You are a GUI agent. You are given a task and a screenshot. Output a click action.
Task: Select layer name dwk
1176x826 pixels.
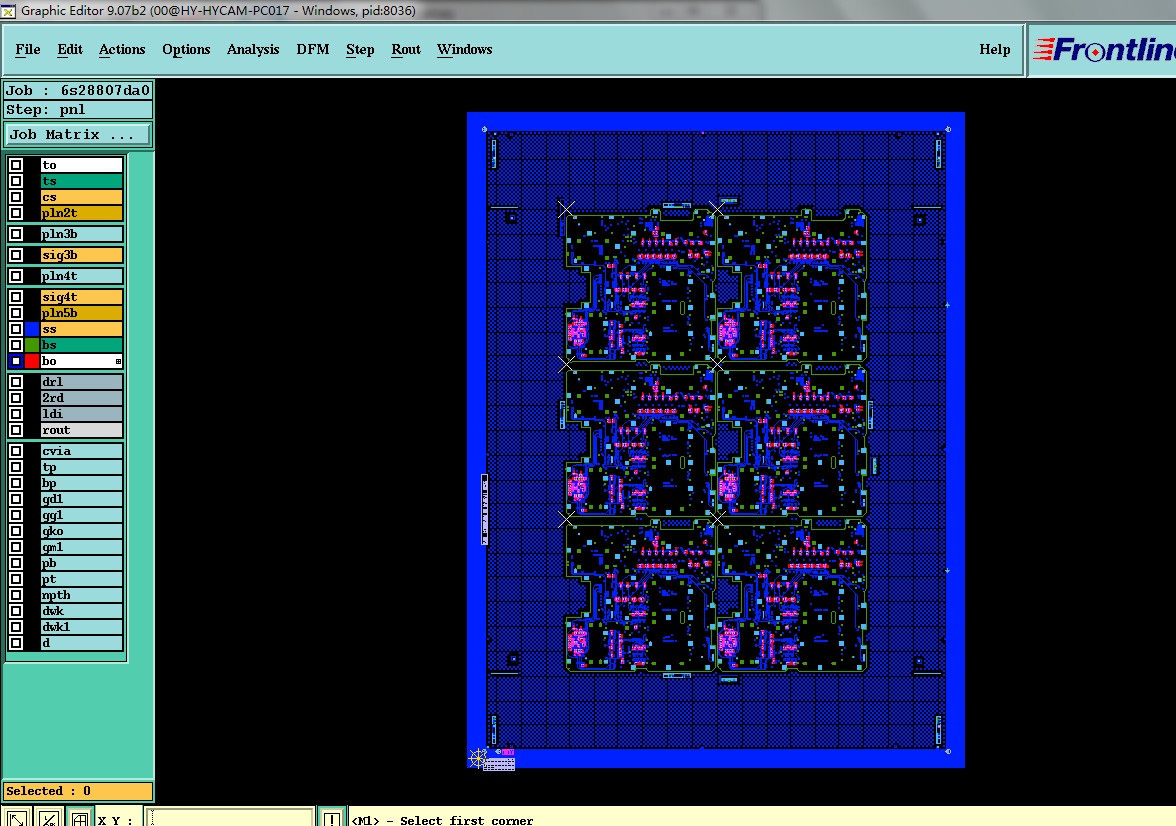coord(82,611)
